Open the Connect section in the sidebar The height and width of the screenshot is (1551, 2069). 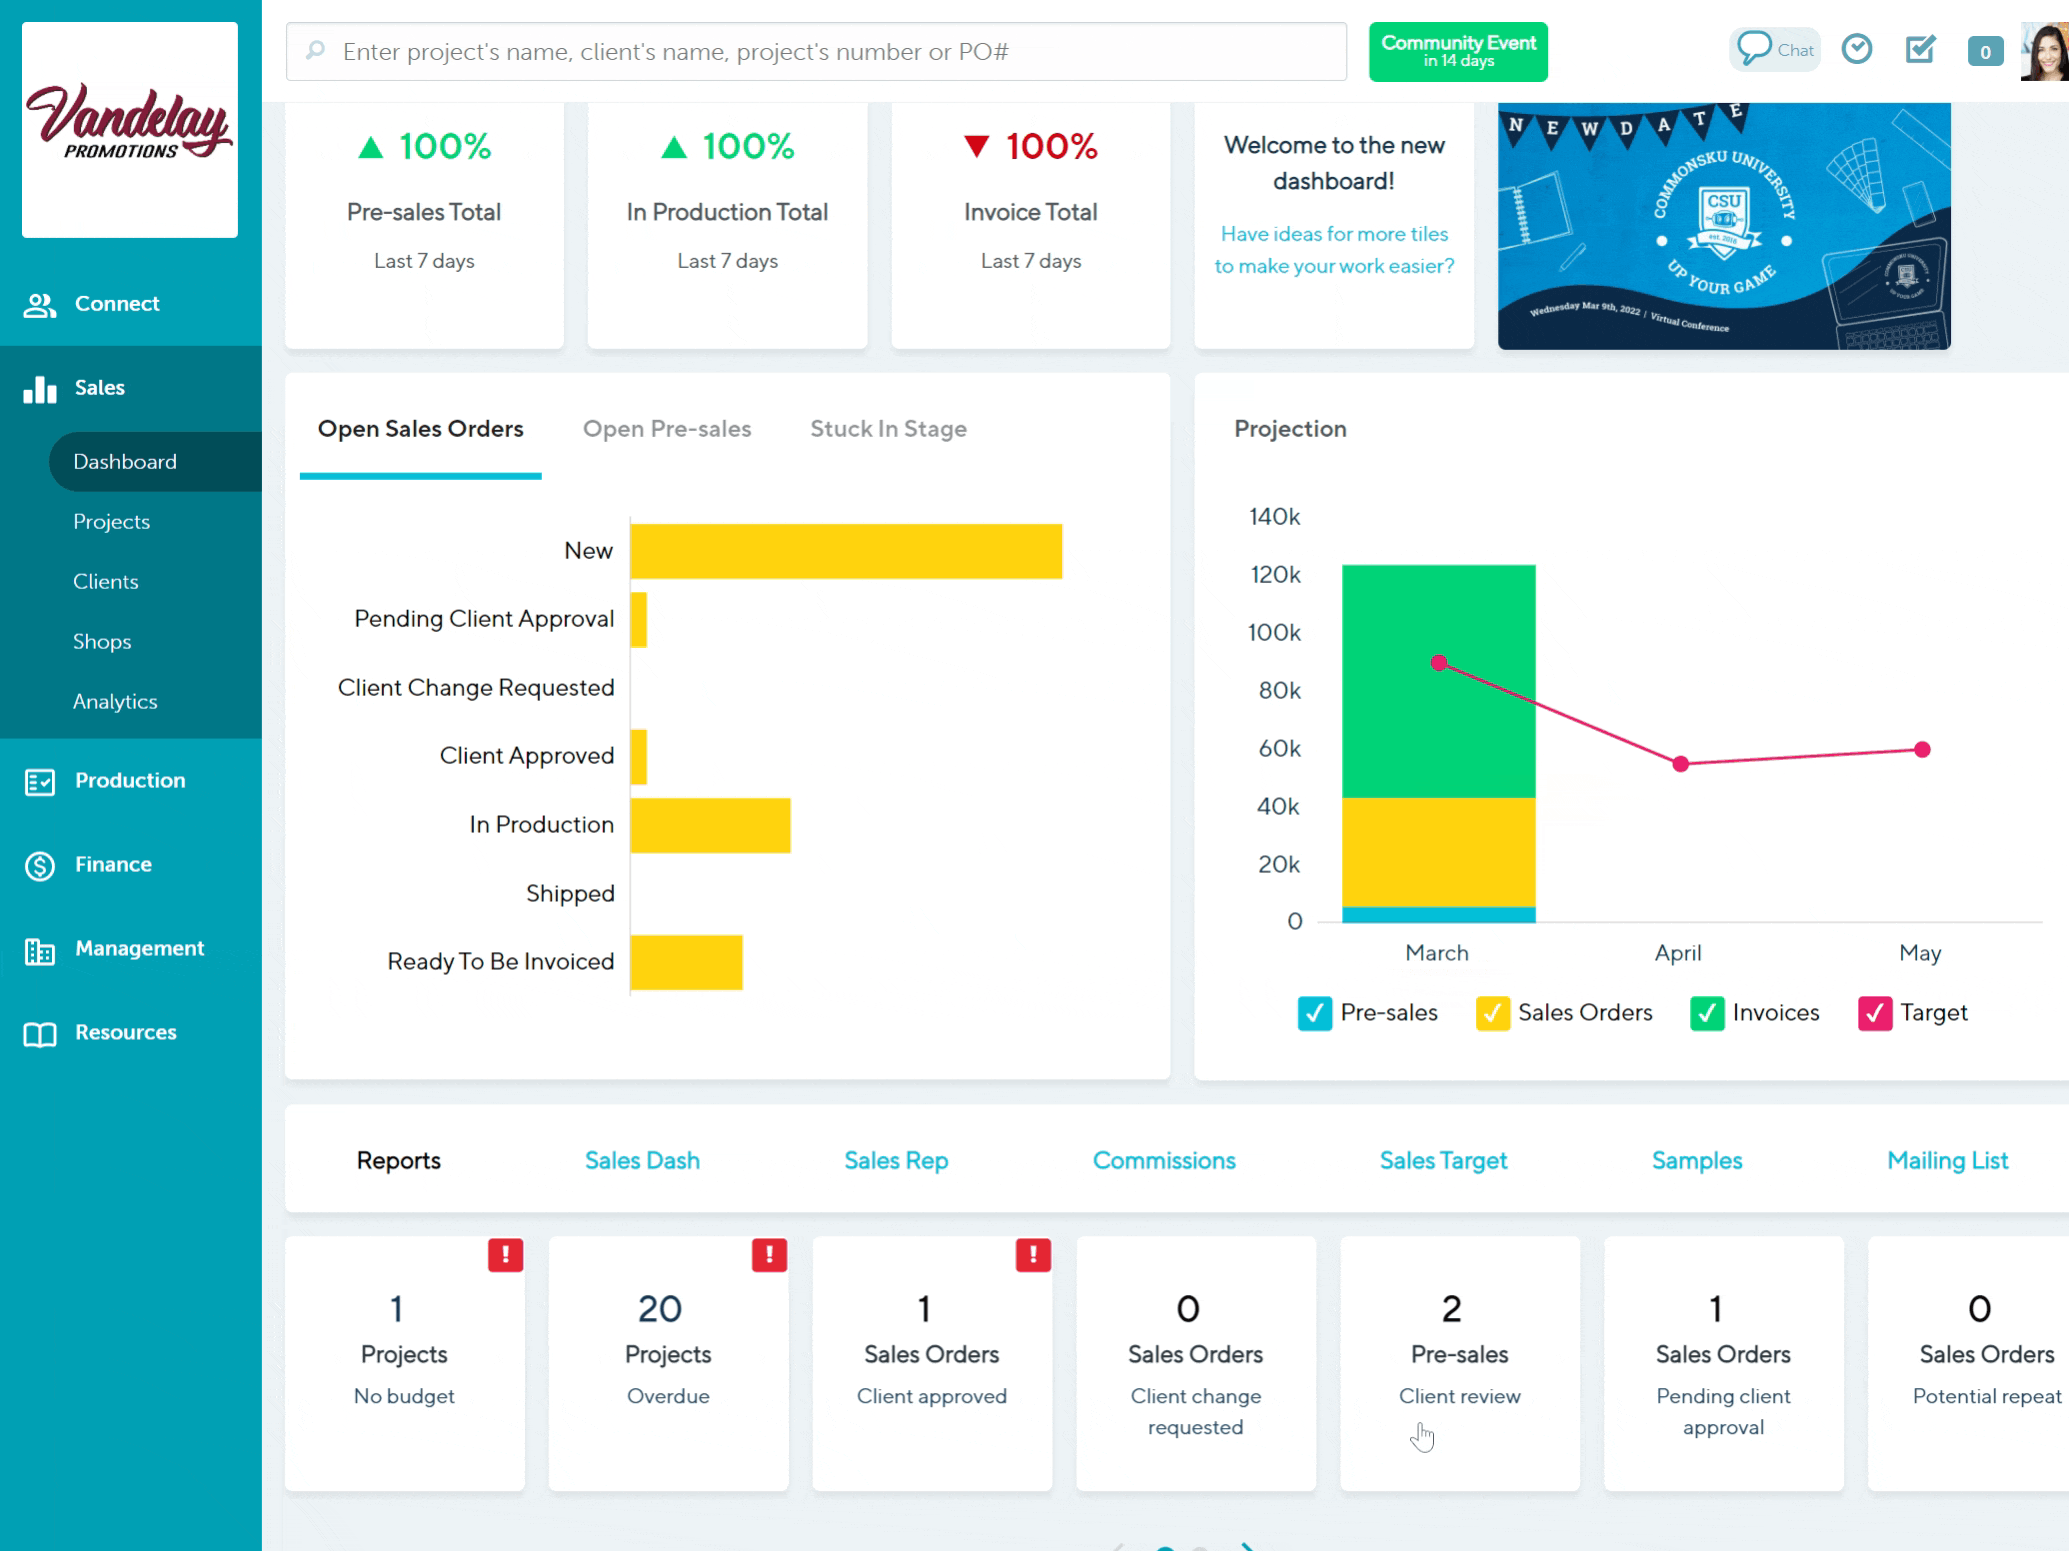click(115, 303)
